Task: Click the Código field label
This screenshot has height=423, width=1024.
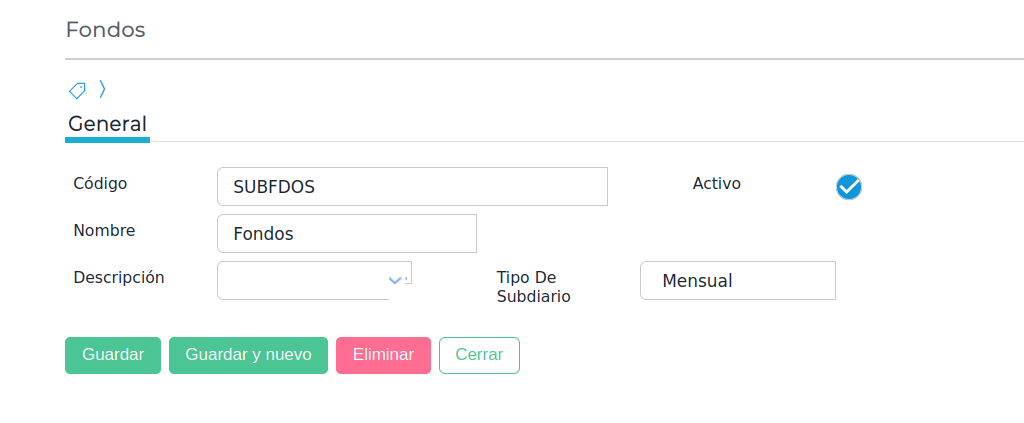Action: click(100, 184)
